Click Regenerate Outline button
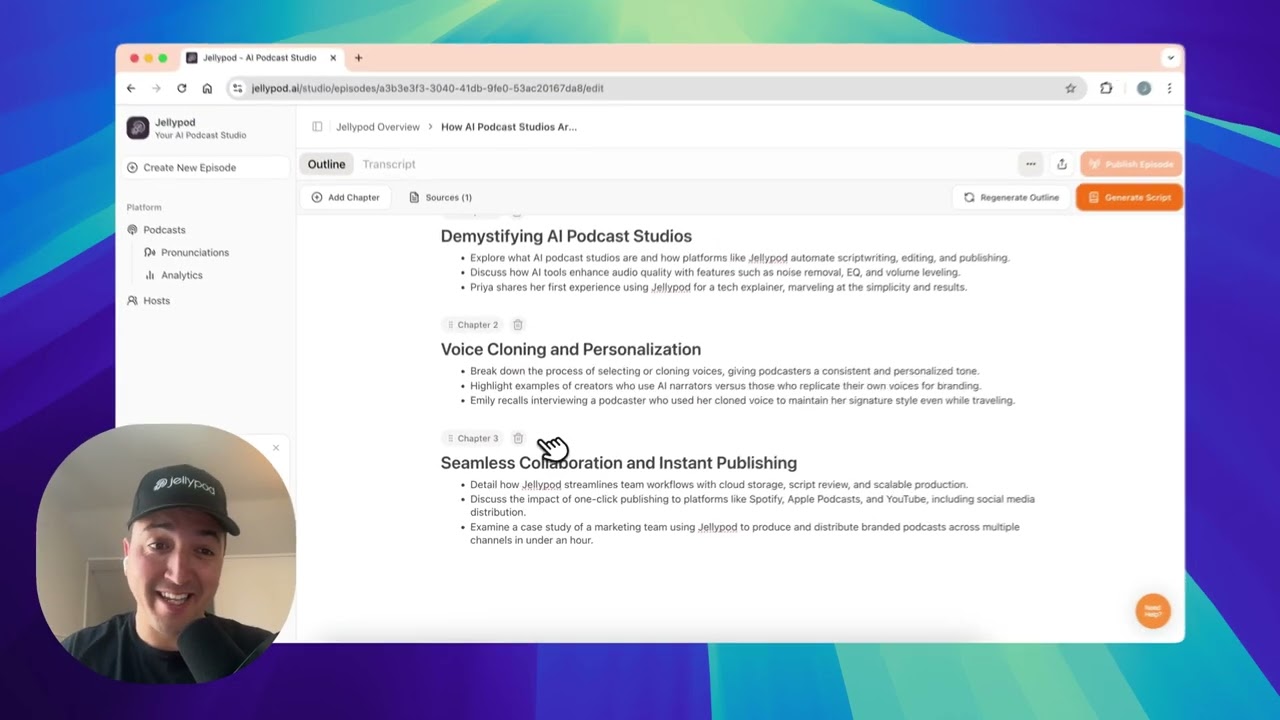 [x=1011, y=197]
